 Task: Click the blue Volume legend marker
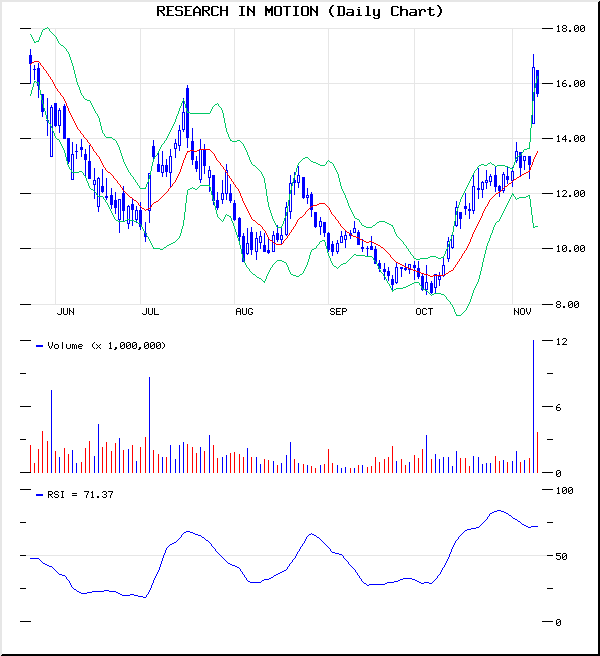[x=39, y=345]
